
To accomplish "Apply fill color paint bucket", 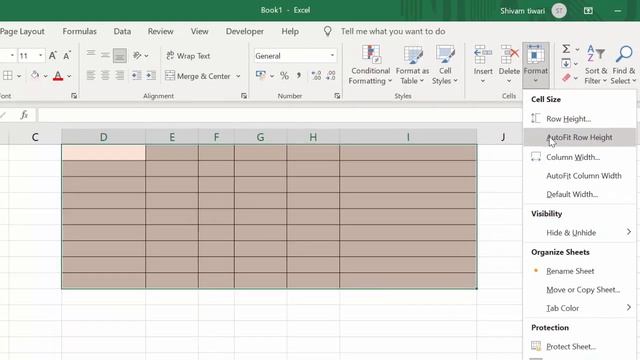I will pyautogui.click(x=35, y=76).
